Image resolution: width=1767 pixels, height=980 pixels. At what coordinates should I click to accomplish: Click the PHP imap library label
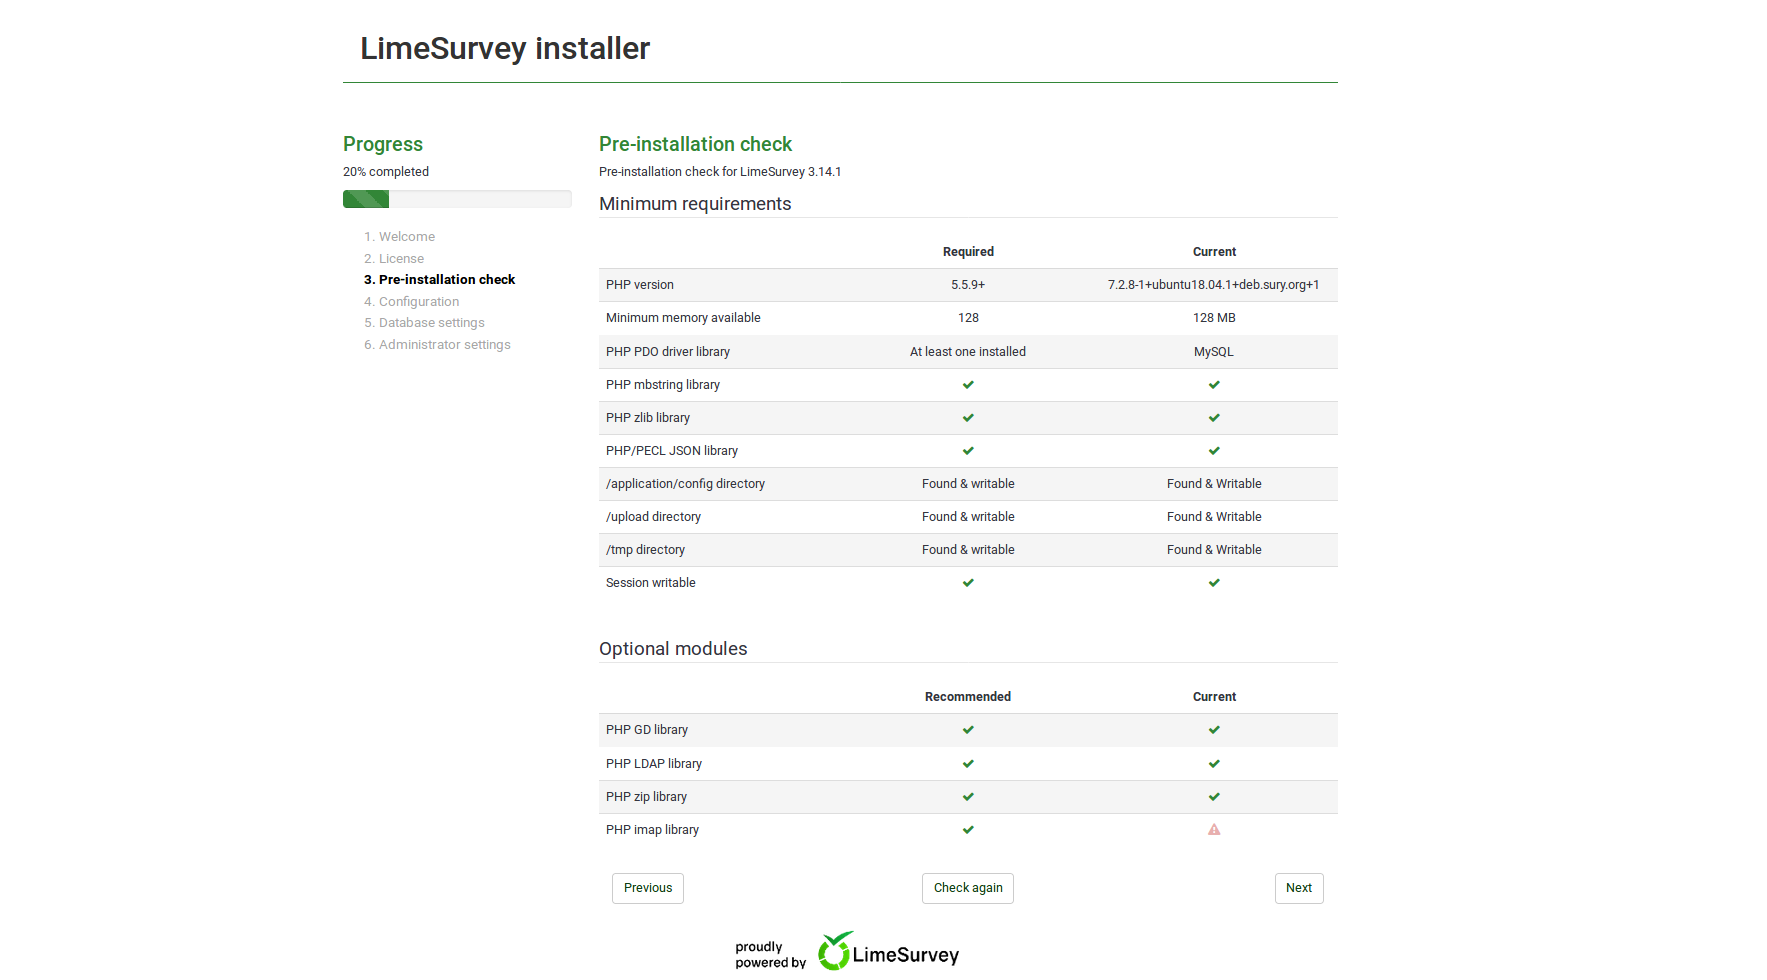tap(652, 830)
